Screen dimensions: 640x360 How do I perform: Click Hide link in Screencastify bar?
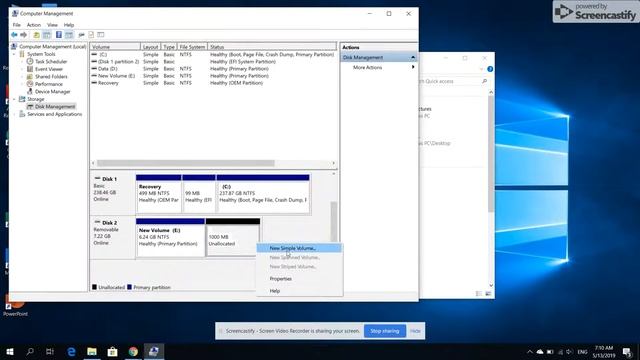point(415,331)
